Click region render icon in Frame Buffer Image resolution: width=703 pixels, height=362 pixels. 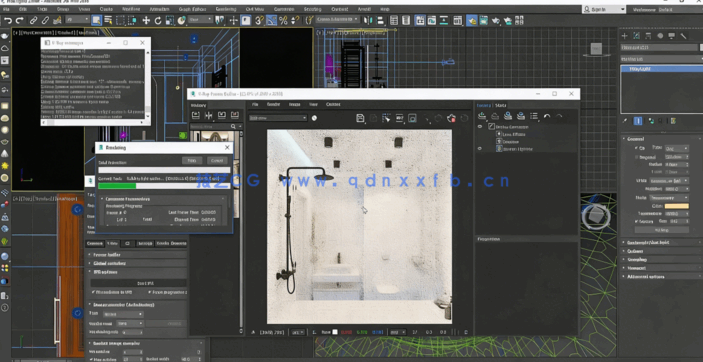point(412,118)
